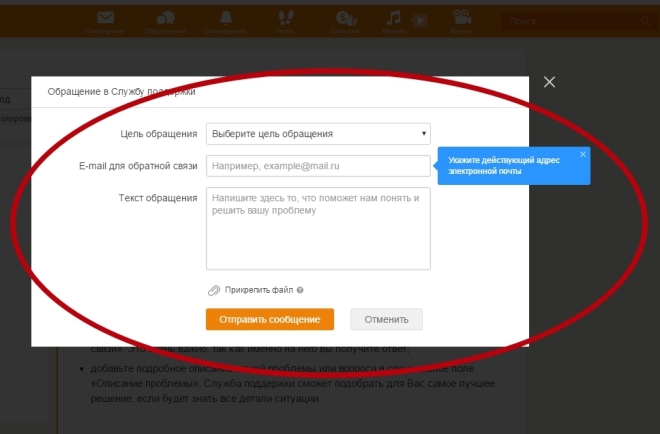
Task: Click the Поиск search field
Action: click(x=570, y=21)
